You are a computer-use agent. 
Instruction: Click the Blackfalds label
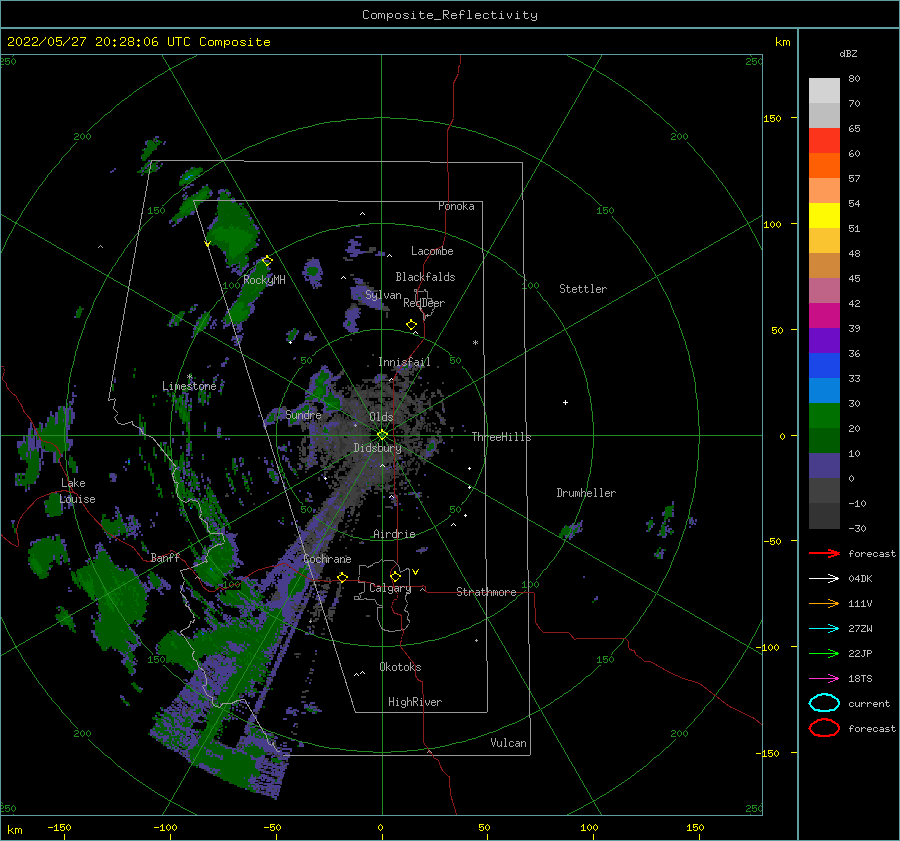(x=425, y=277)
